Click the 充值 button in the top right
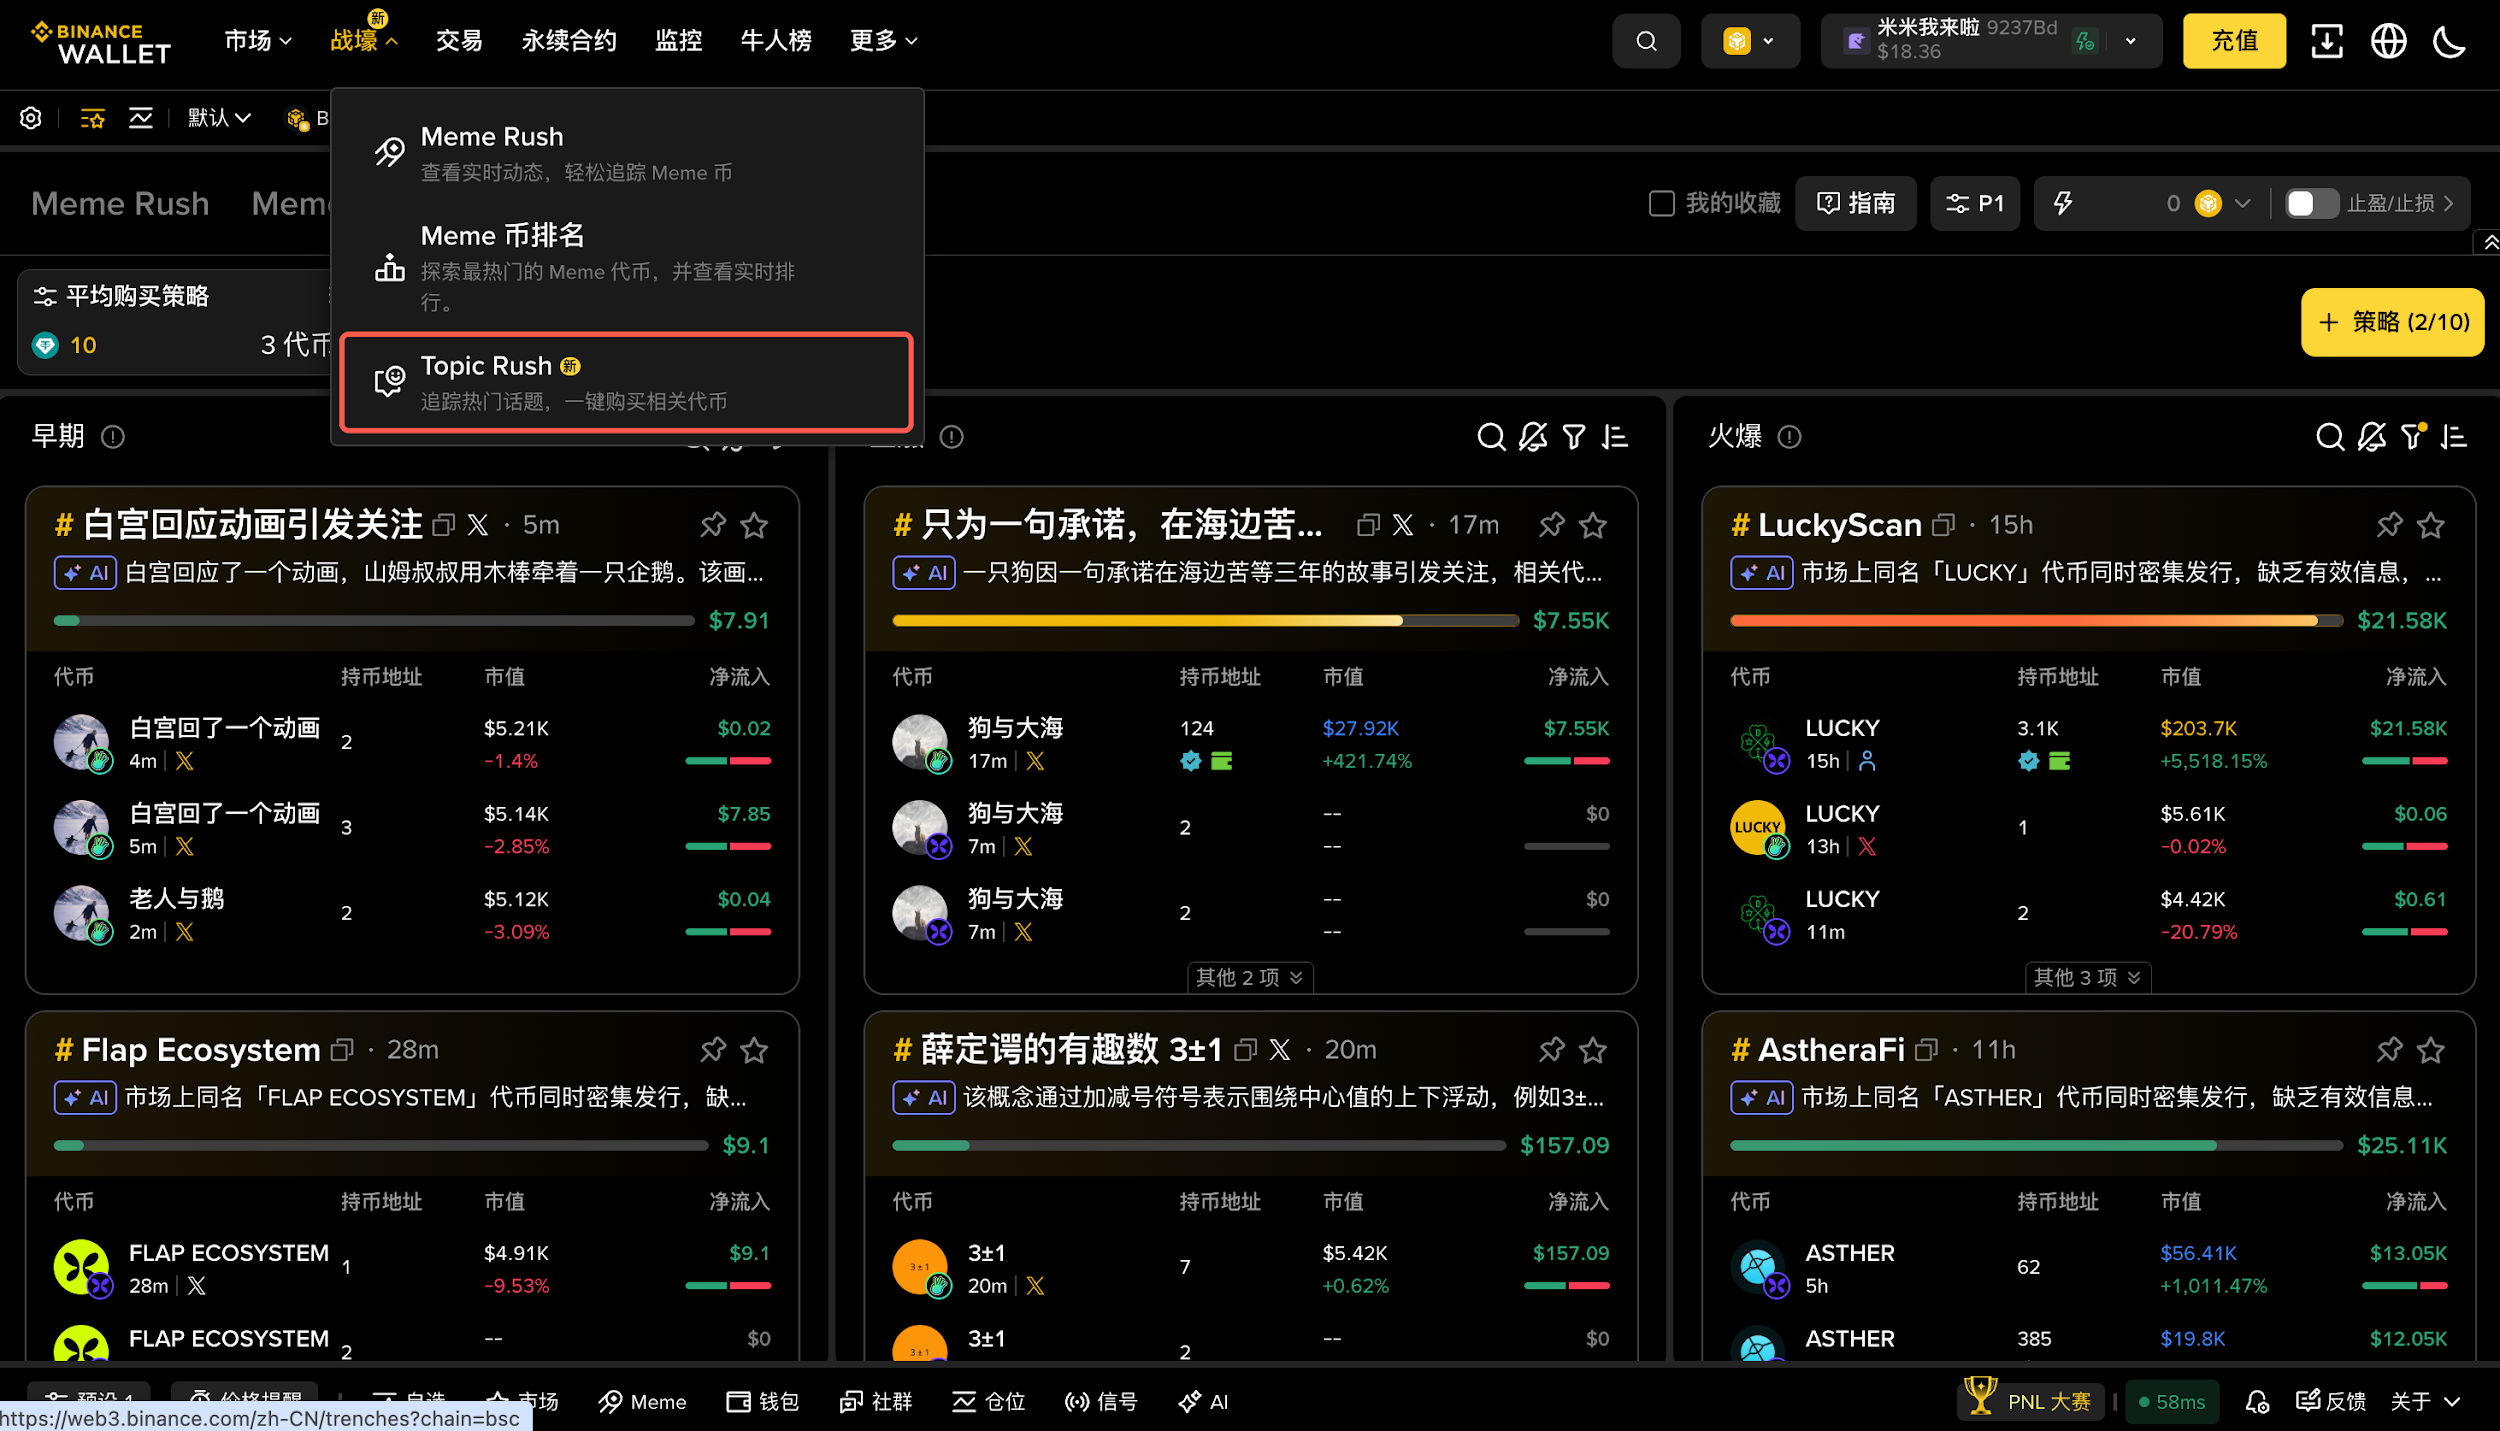 click(x=2234, y=41)
